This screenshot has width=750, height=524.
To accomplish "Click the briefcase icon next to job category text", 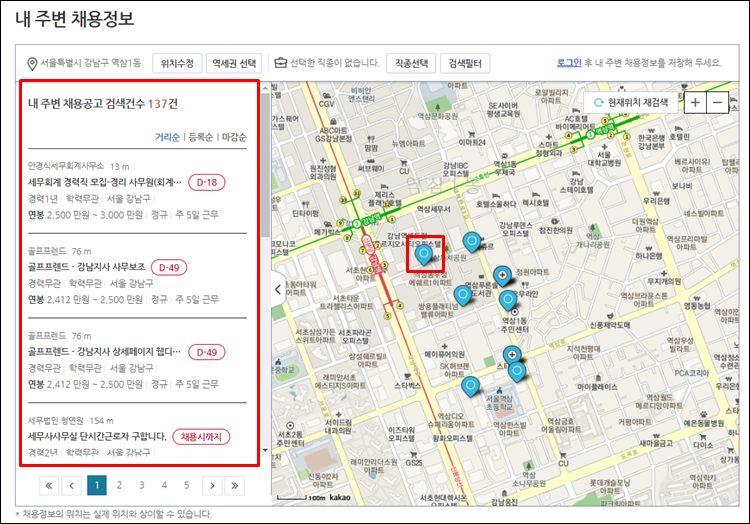I will [281, 63].
